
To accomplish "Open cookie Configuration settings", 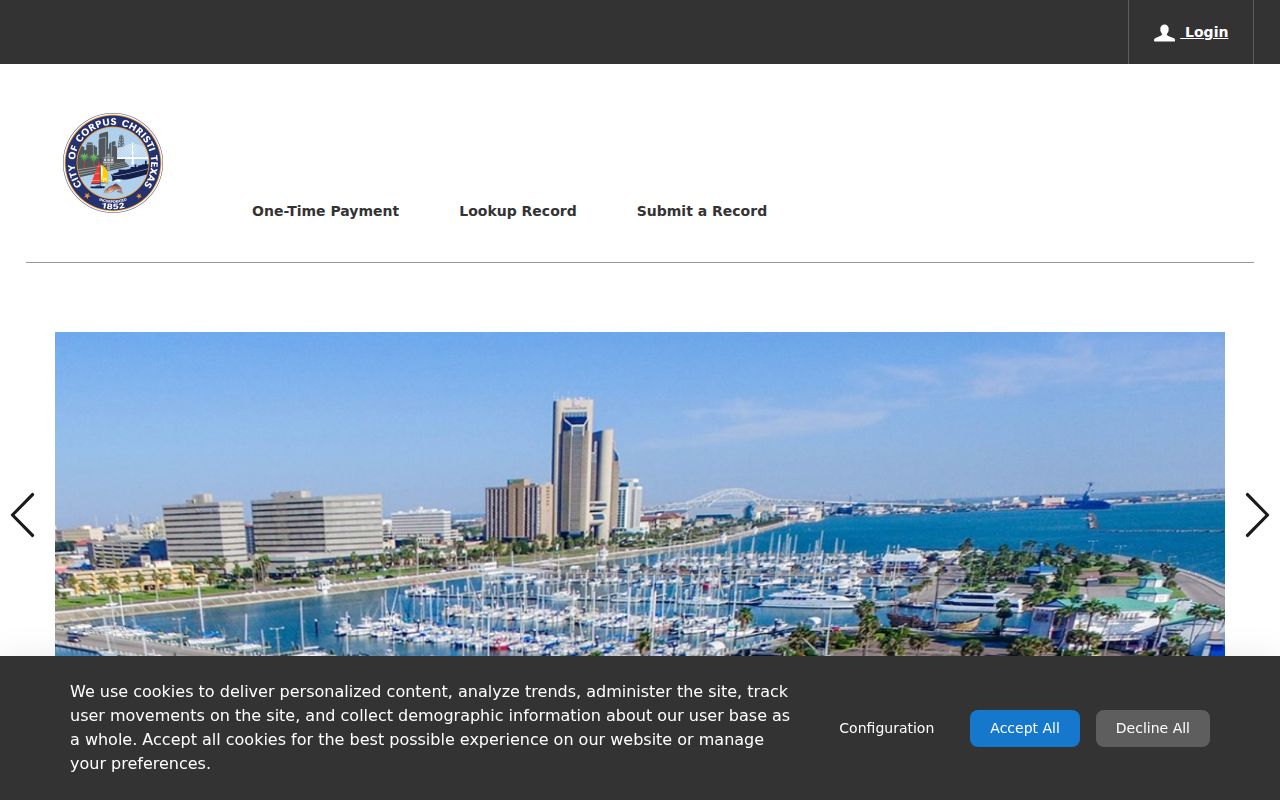I will tap(886, 728).
